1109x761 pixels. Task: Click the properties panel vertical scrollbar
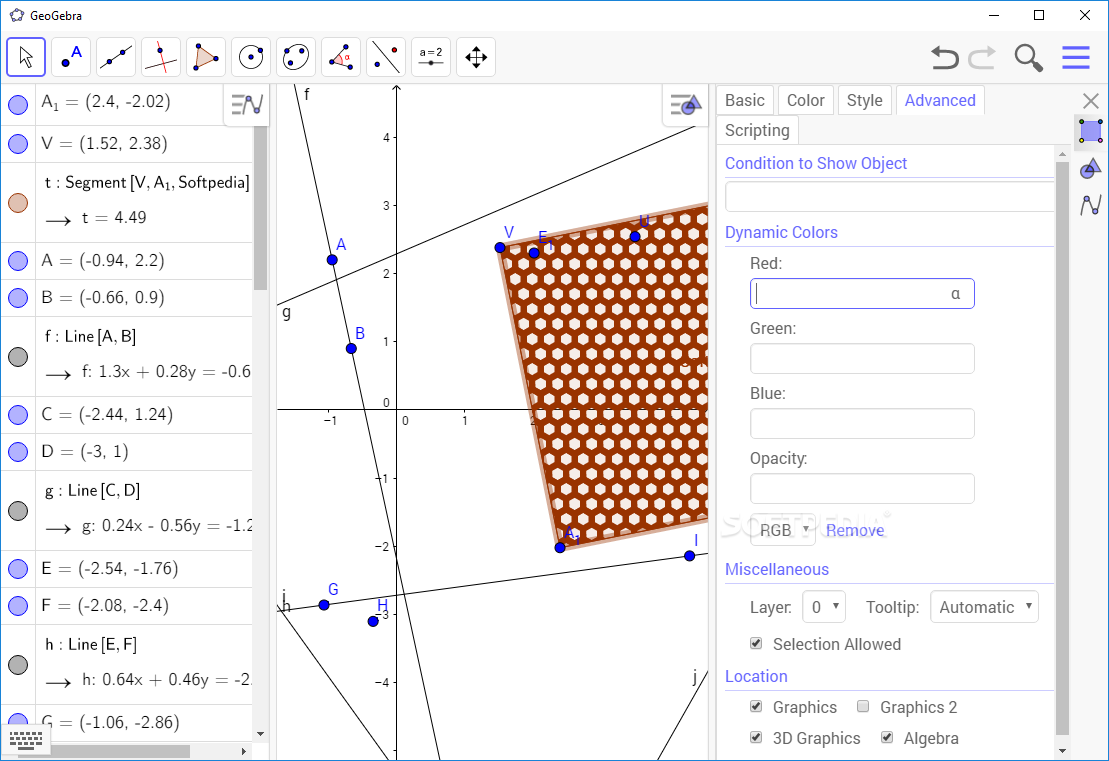pos(1062,448)
